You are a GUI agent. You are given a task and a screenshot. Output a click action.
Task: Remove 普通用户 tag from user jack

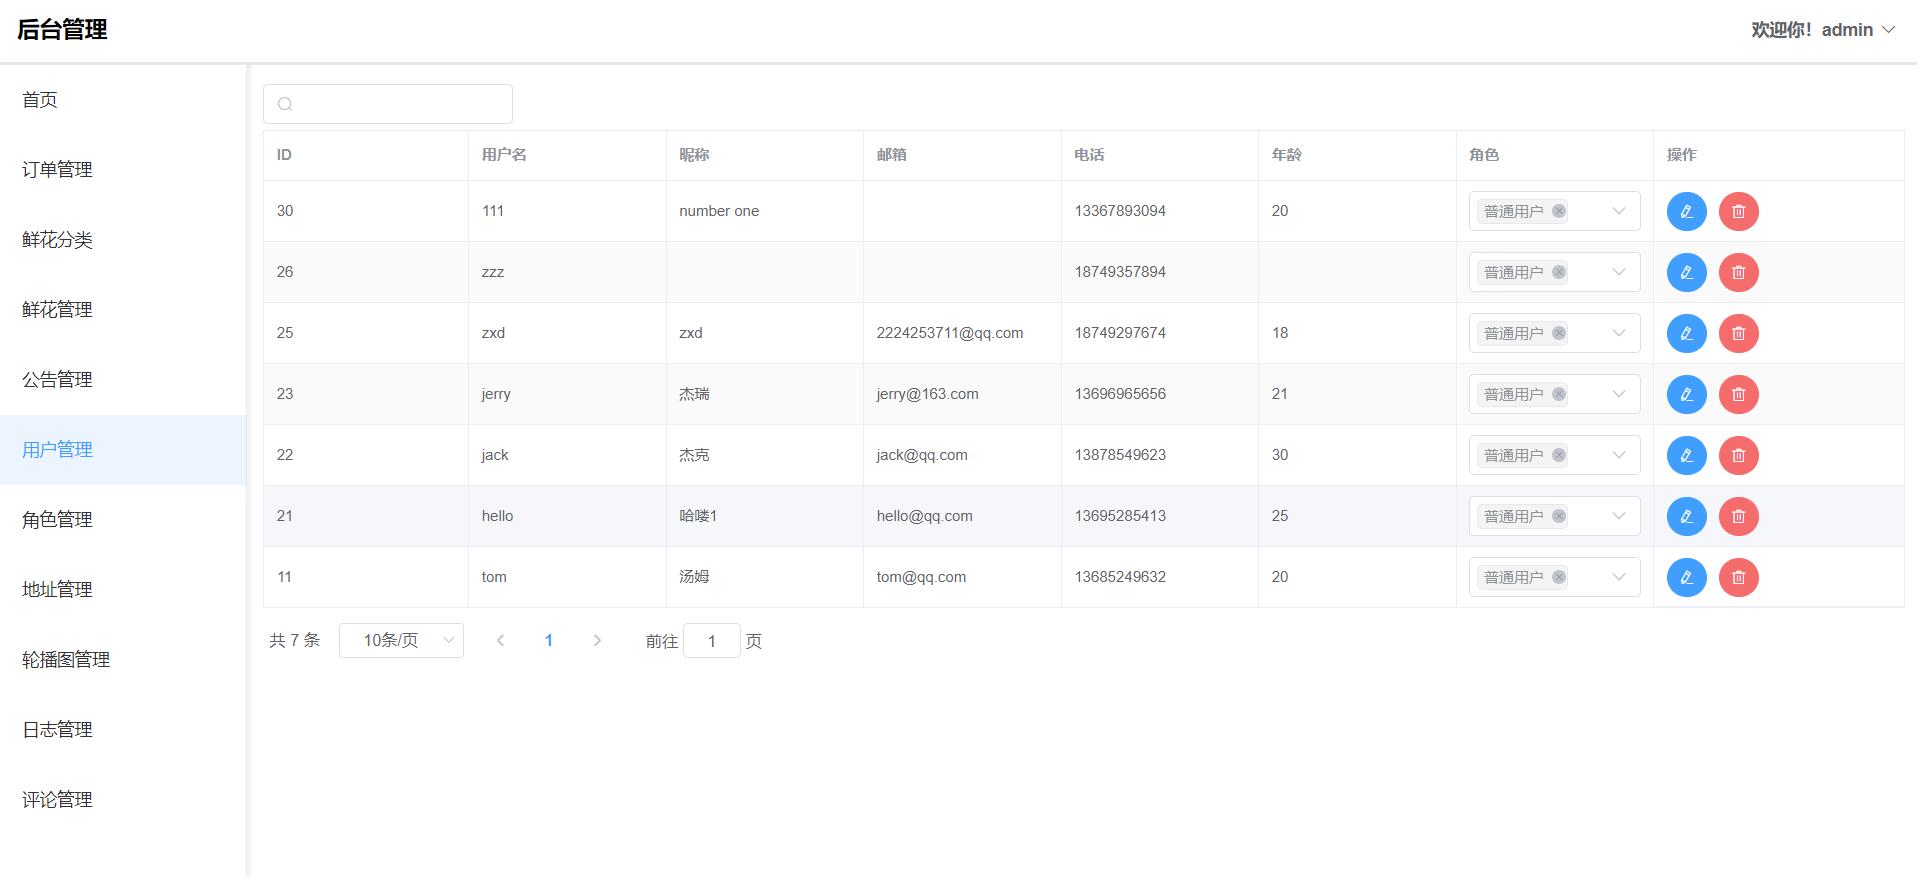[x=1558, y=455]
